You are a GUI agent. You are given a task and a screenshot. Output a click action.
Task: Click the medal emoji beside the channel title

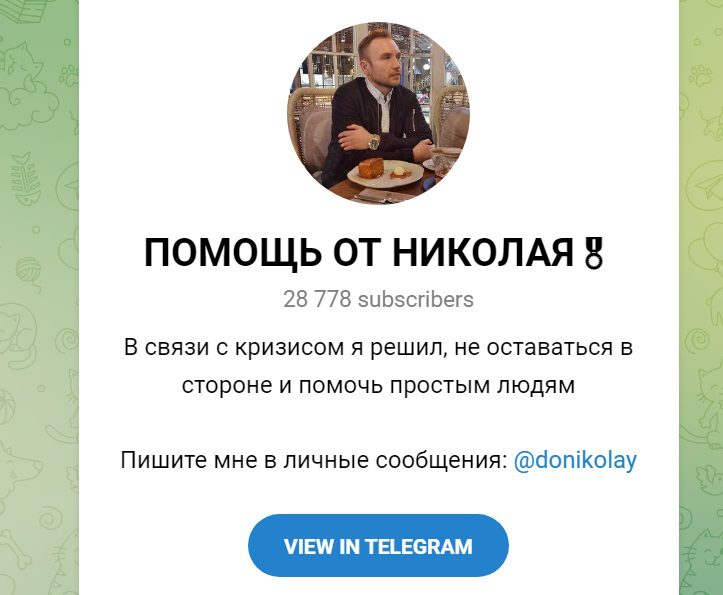click(593, 253)
